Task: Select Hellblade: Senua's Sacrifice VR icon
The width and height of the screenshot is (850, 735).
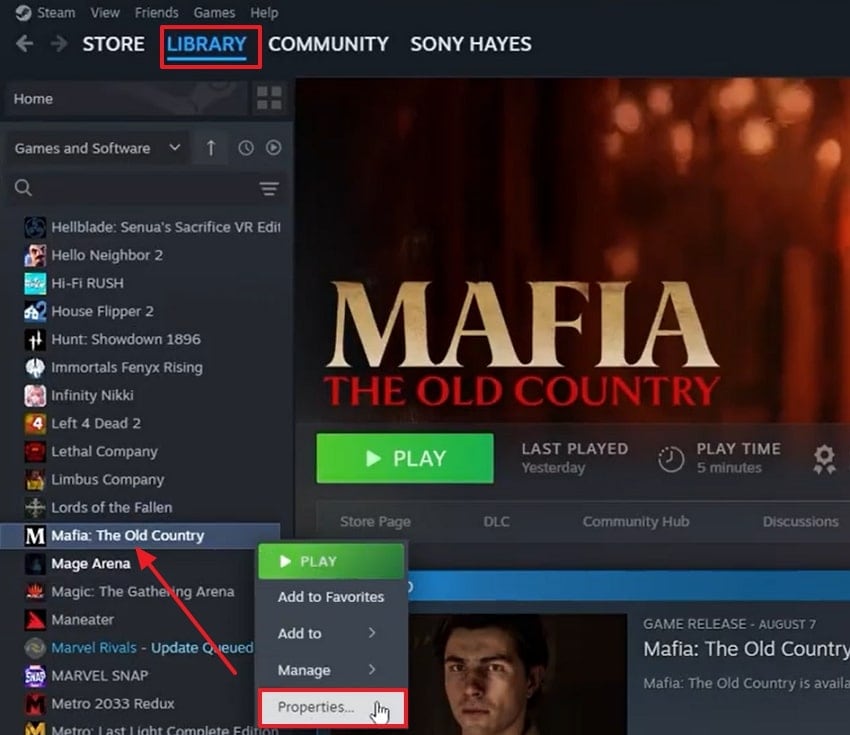Action: [35, 227]
